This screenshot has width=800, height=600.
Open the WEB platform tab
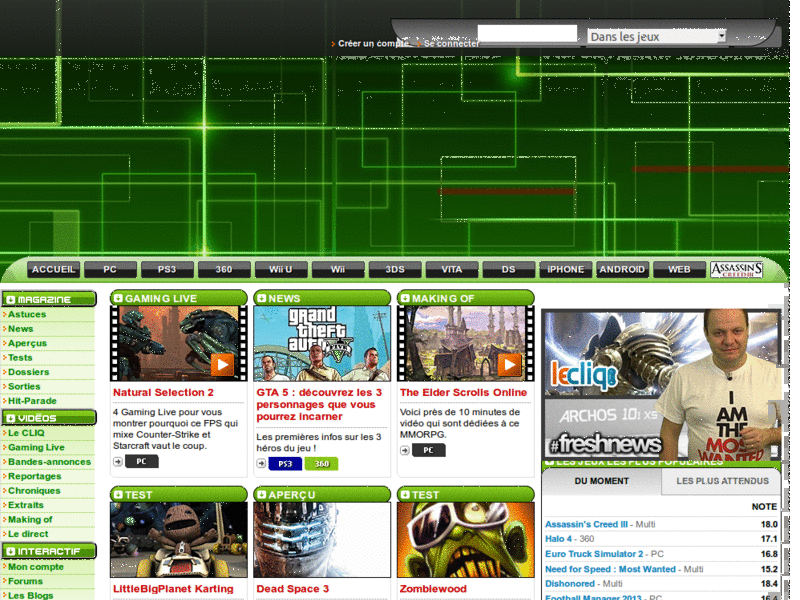(680, 269)
